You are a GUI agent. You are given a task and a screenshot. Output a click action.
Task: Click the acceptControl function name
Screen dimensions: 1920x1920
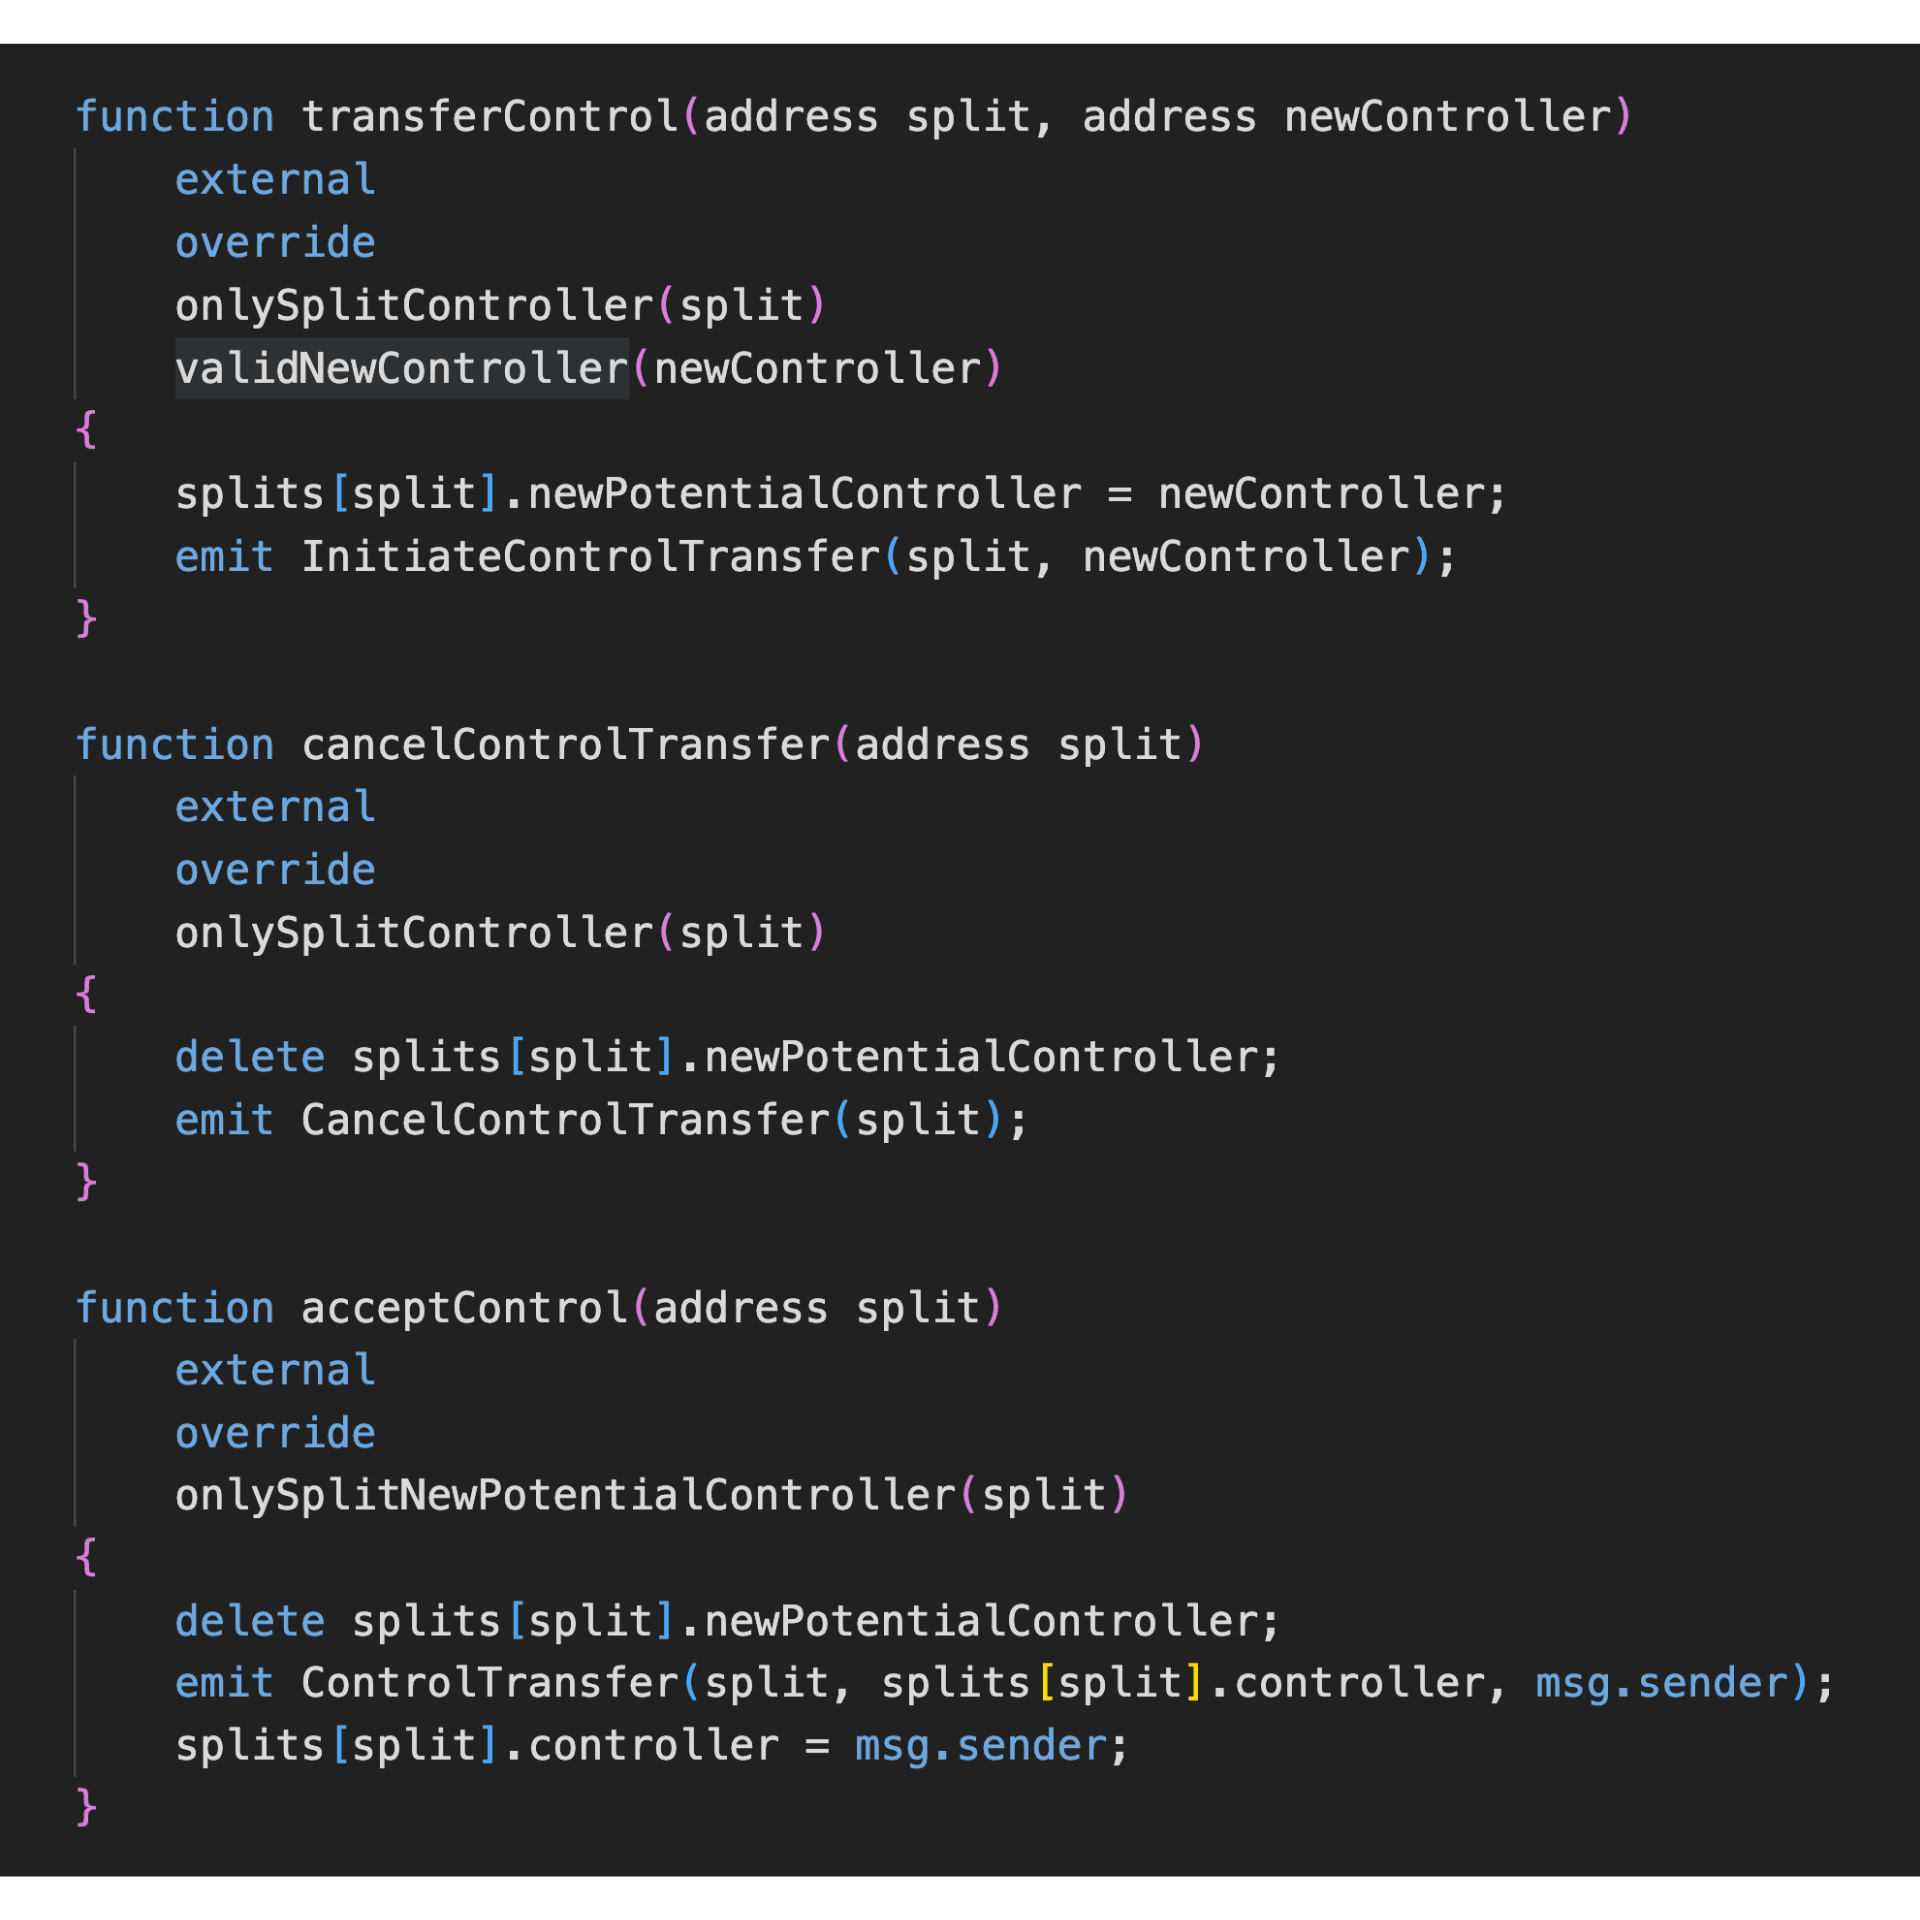[x=465, y=1308]
